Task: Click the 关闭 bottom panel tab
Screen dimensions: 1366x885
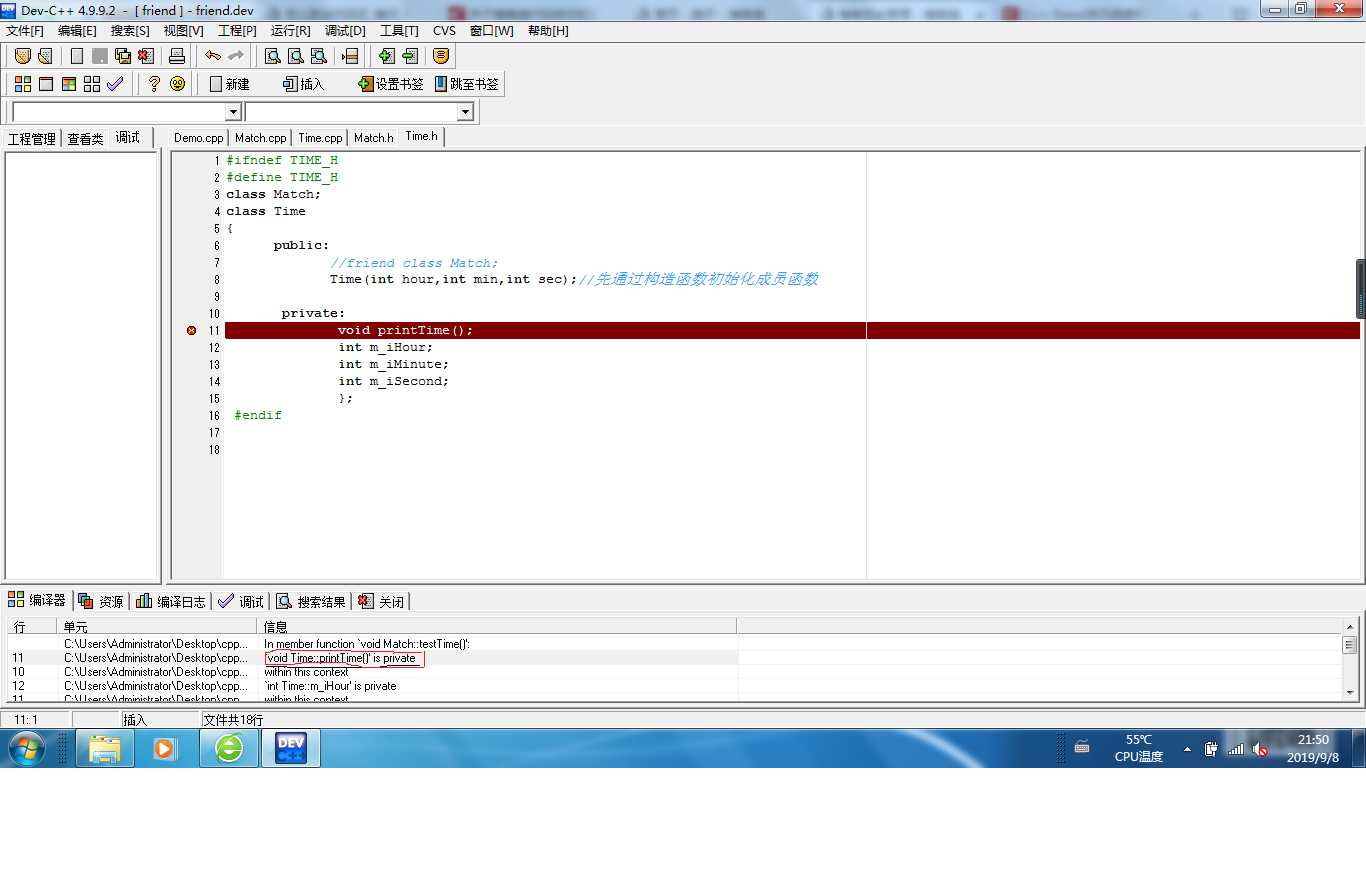Action: click(x=381, y=601)
